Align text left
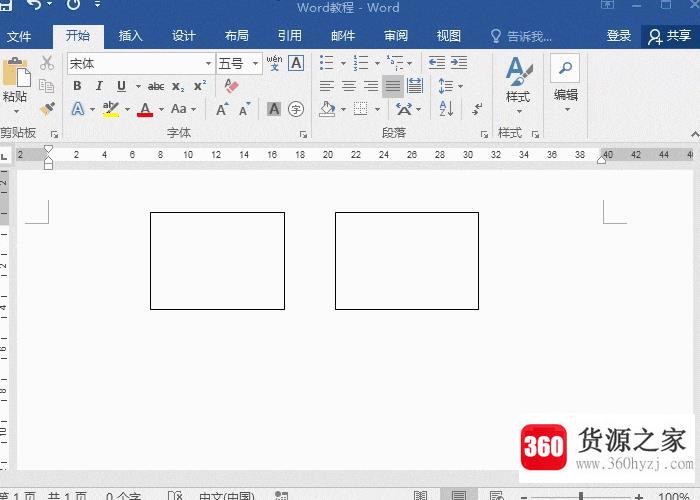Viewport: 700px width, 500px height. (327, 86)
